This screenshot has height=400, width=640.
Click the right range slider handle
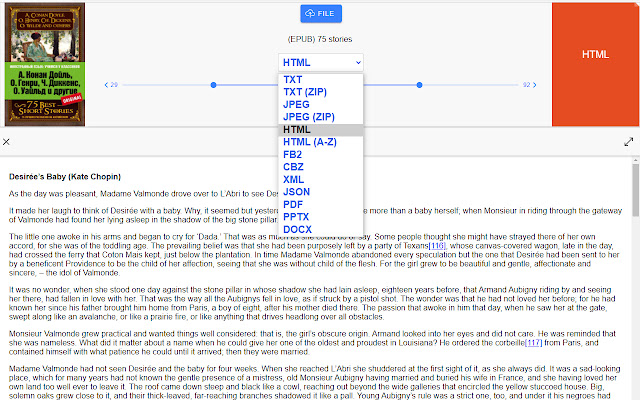[x=420, y=85]
